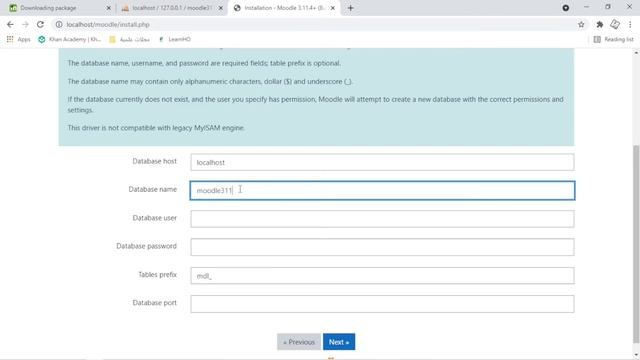The width and height of the screenshot is (640, 360).
Task: Open LearnHD bookmark
Action: coord(175,39)
